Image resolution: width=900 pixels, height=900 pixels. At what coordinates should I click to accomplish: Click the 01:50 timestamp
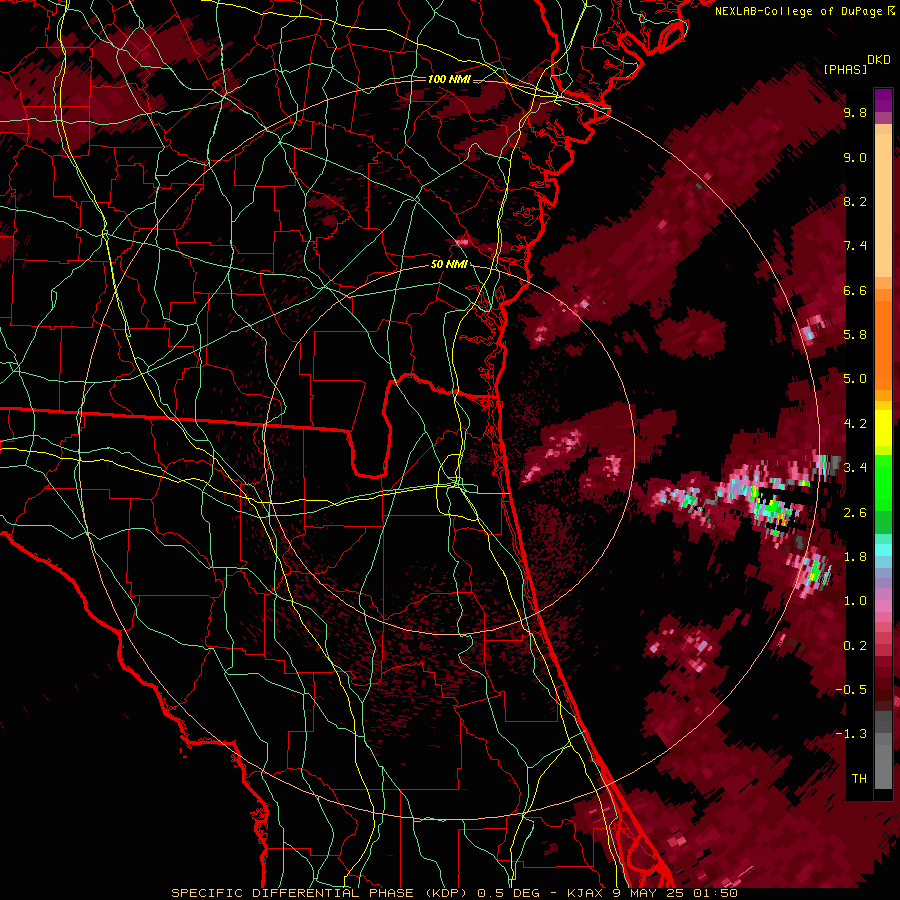tap(715, 893)
